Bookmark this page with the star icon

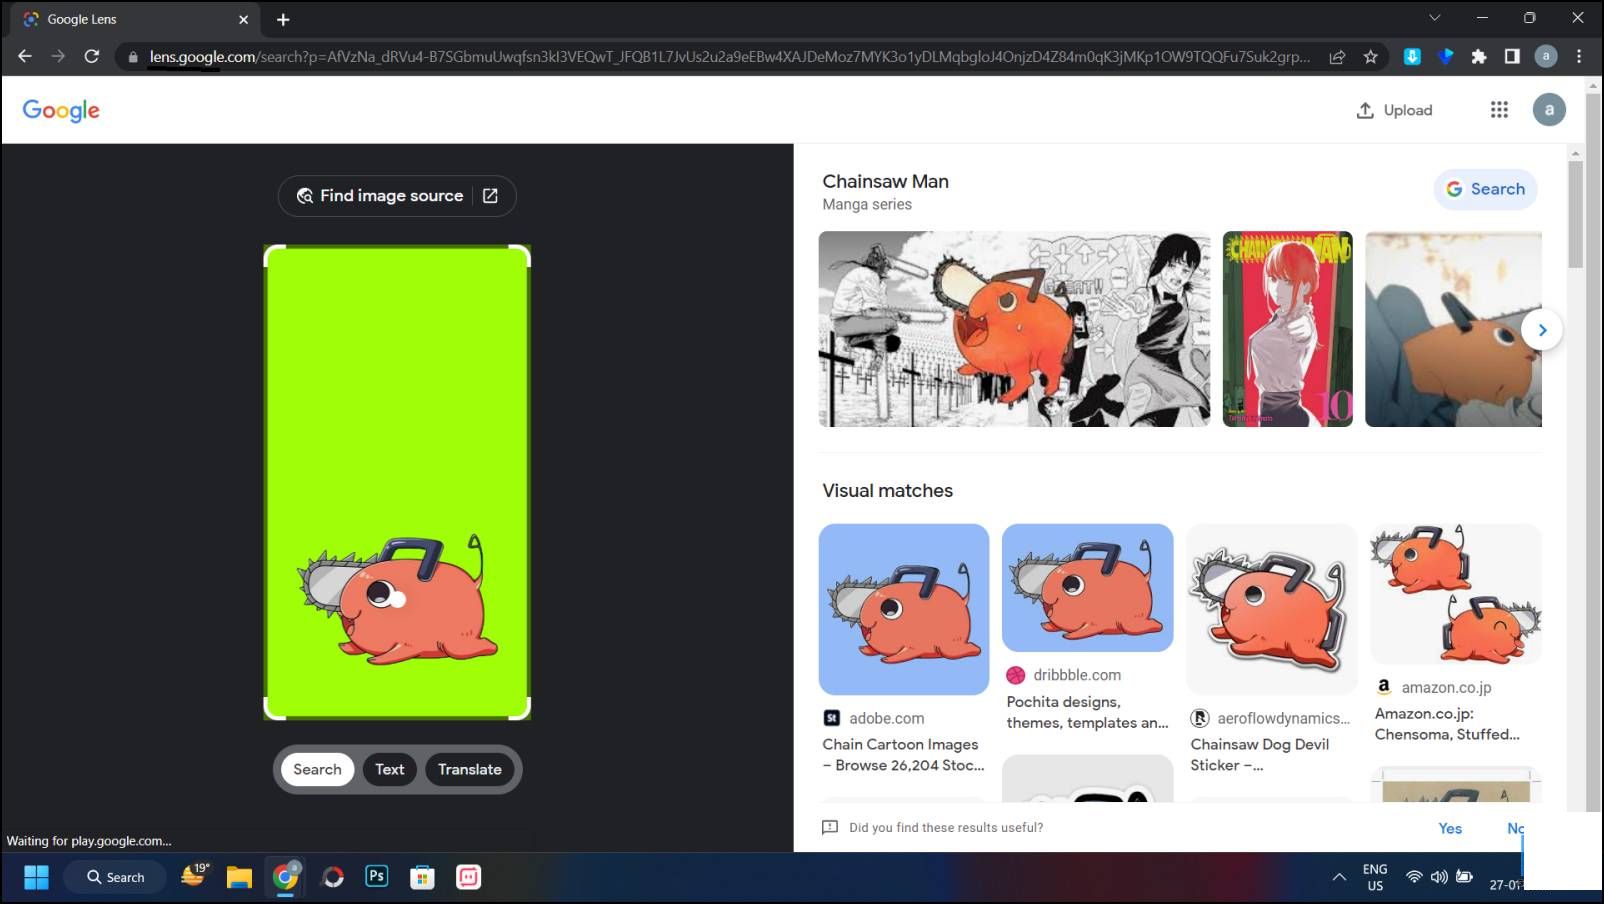tap(1371, 57)
